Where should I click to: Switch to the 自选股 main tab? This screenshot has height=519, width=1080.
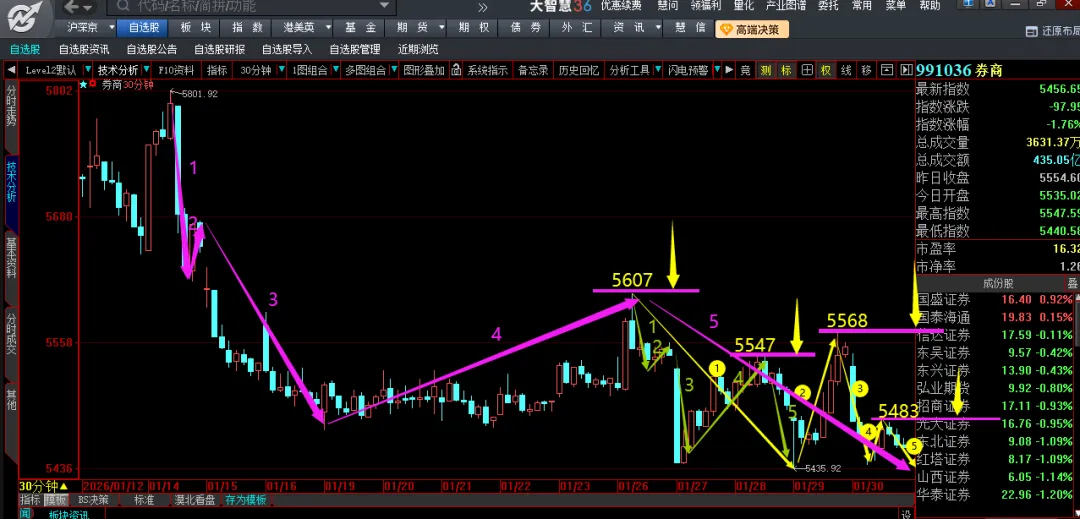(143, 28)
